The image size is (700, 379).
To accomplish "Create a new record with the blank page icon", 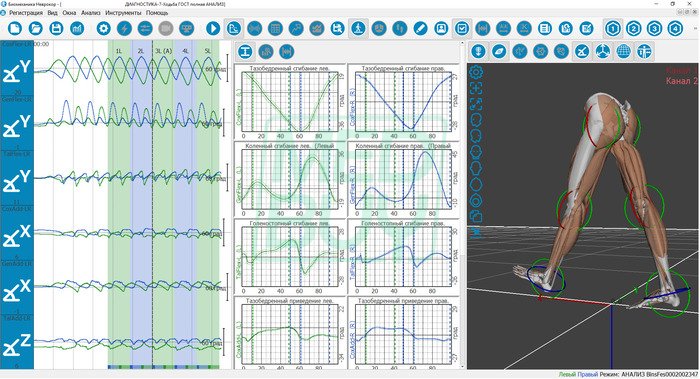I will pos(15,29).
